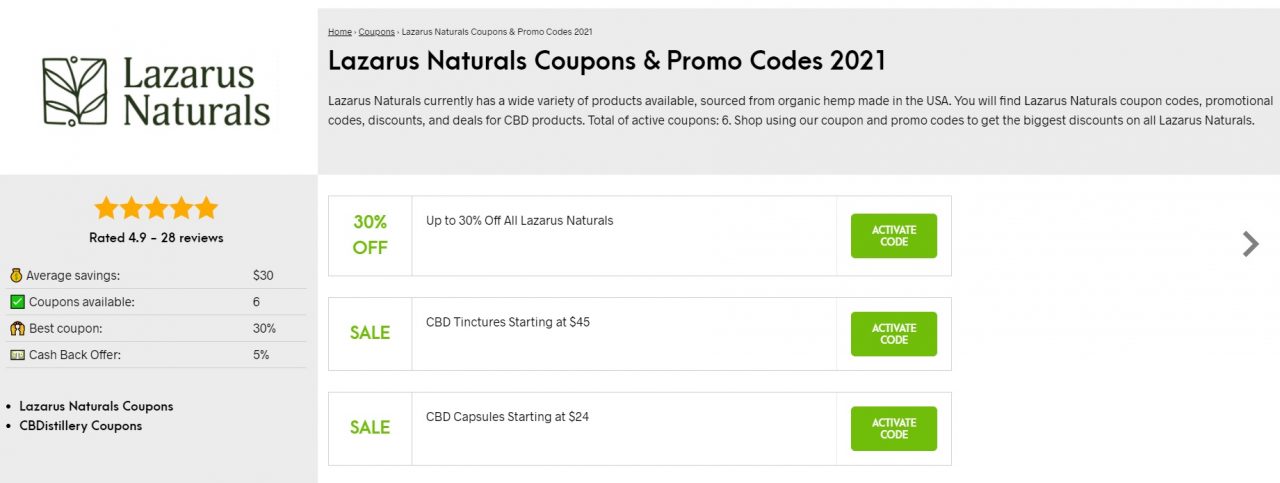Open Lazarus Naturals Coupons sidebar link
The width and height of the screenshot is (1280, 483).
pyautogui.click(x=96, y=406)
